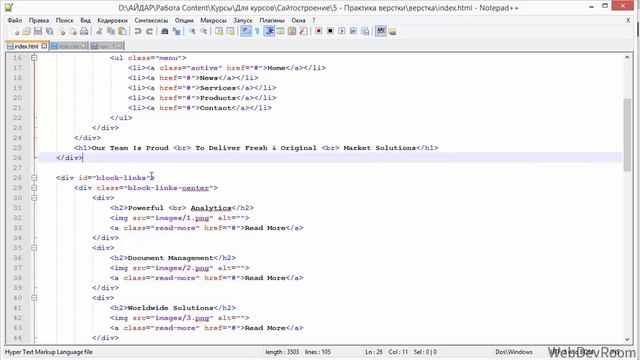
Task: Open the Плагины menu
Action: point(272,20)
